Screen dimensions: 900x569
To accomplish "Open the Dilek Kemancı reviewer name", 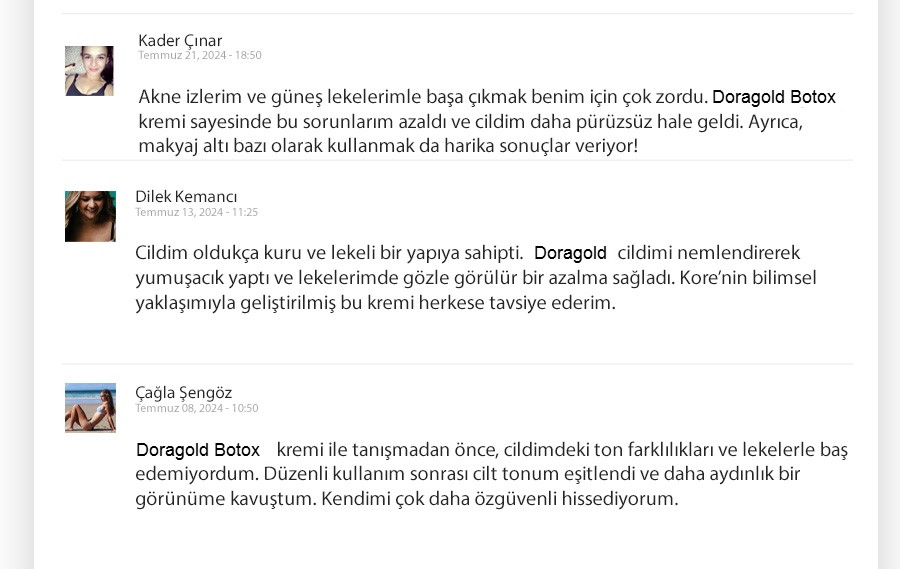I will 186,197.
